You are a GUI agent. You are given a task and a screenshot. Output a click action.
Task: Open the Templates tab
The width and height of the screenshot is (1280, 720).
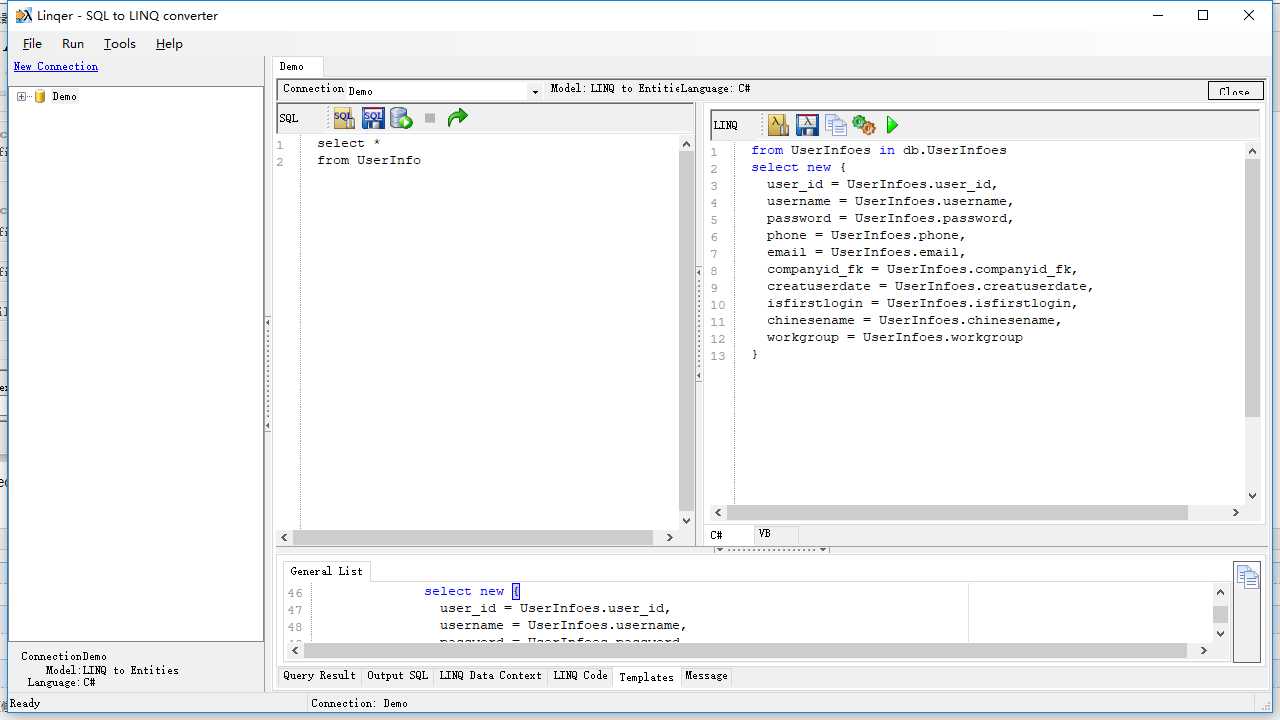pyautogui.click(x=646, y=677)
